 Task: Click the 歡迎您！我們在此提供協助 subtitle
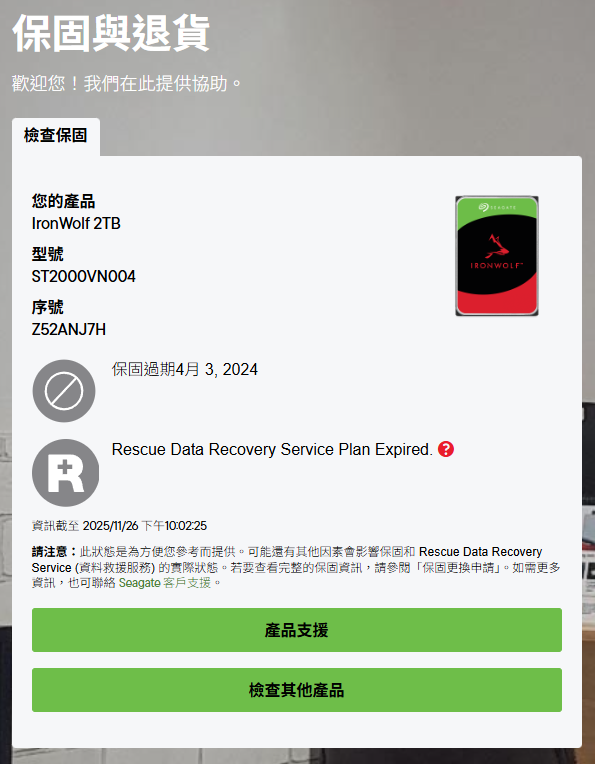pos(127,83)
